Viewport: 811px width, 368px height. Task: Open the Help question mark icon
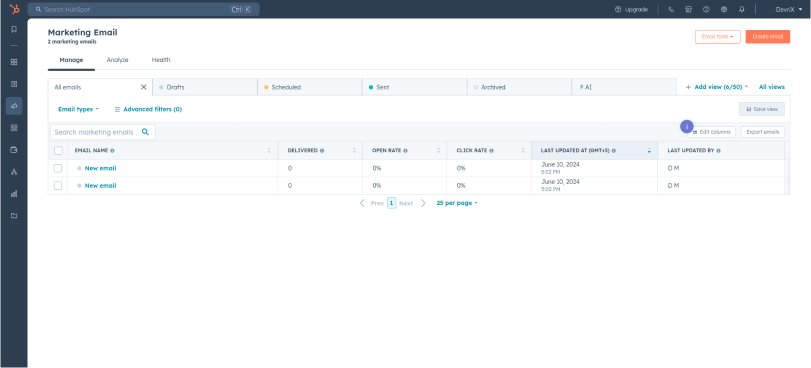[706, 9]
